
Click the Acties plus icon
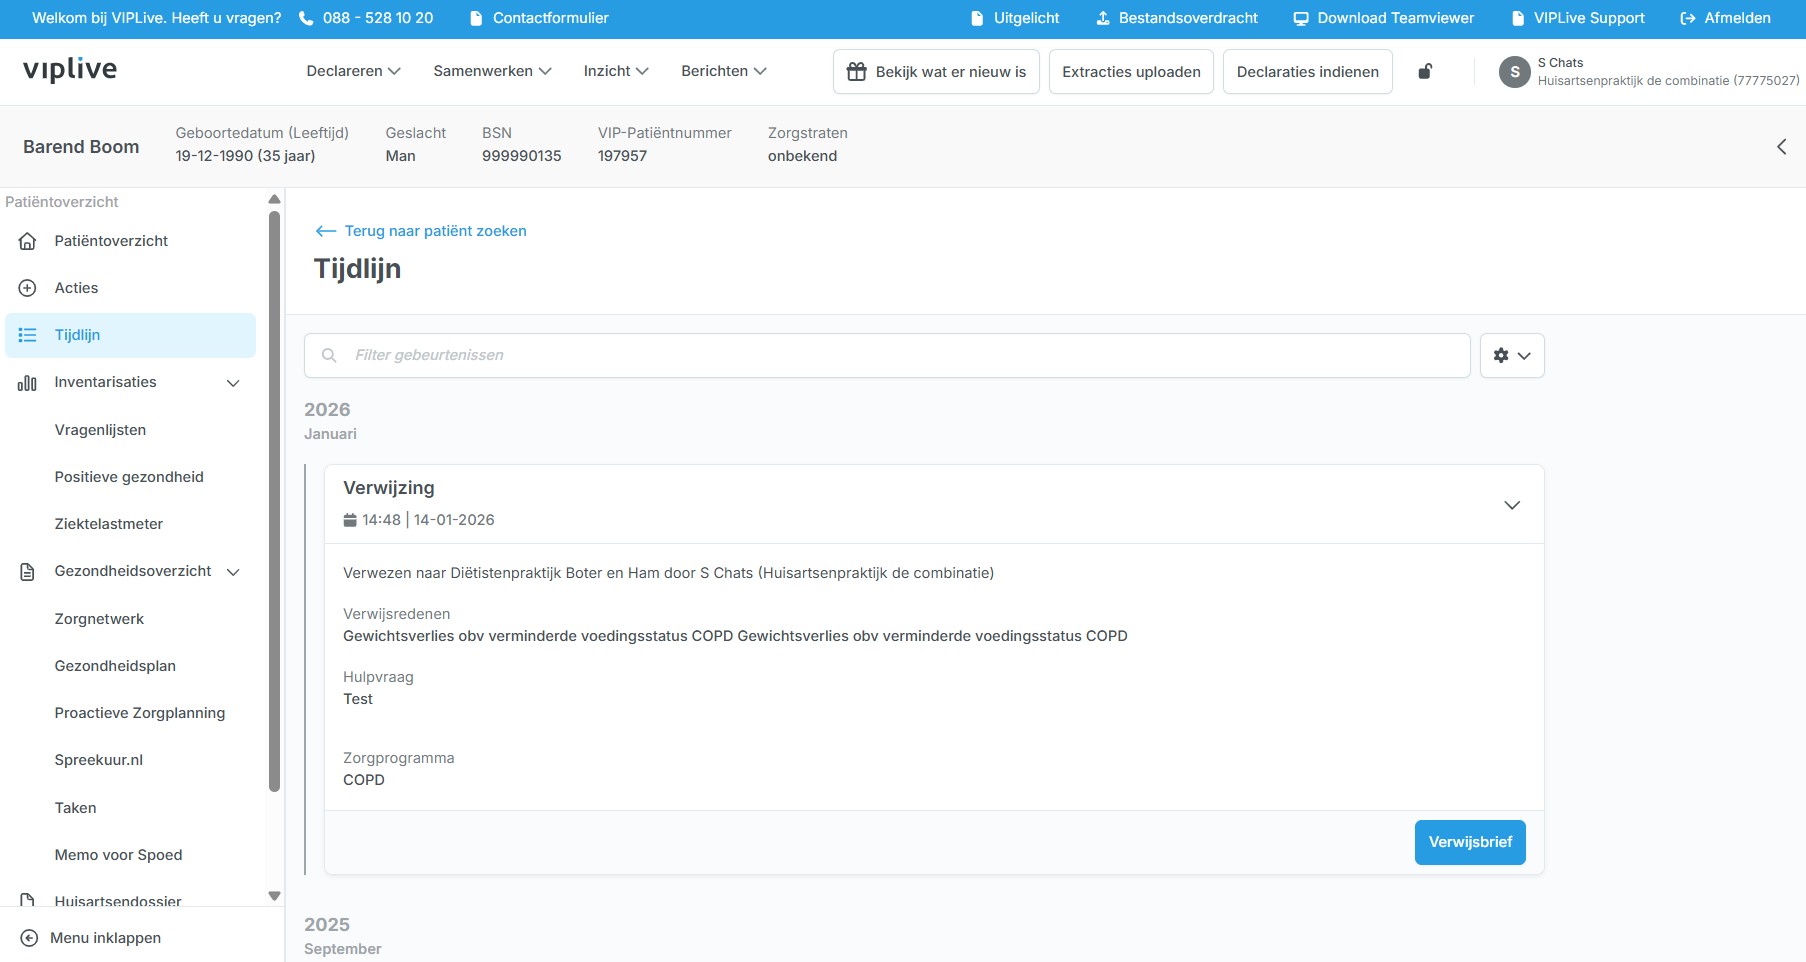[x=28, y=288]
